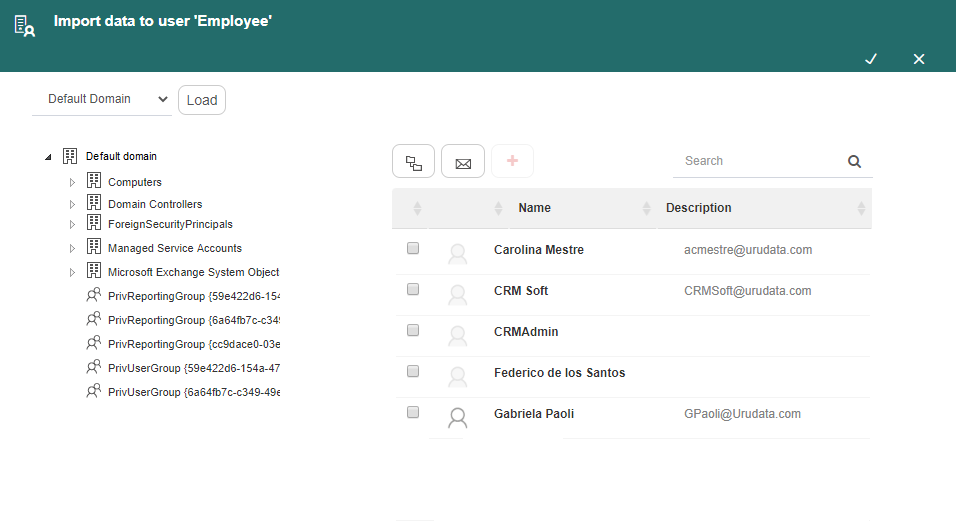
Task: Confirm import with the checkmark icon
Action: (871, 59)
